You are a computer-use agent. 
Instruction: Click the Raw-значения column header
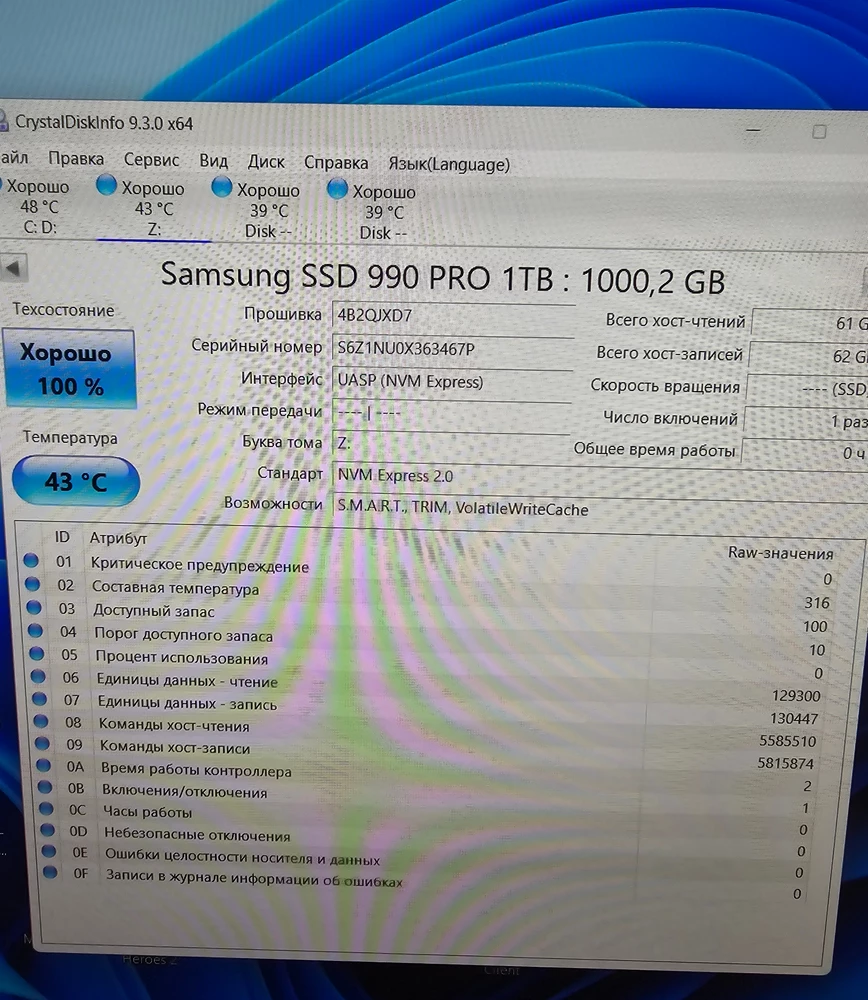click(x=781, y=553)
